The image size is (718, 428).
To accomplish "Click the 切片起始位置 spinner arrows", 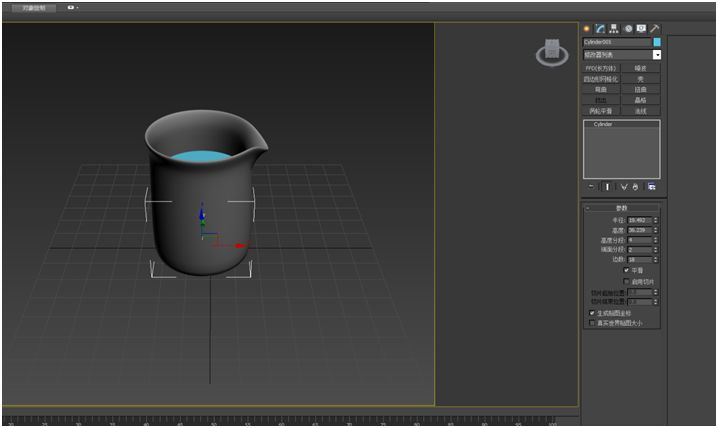I will [656, 292].
